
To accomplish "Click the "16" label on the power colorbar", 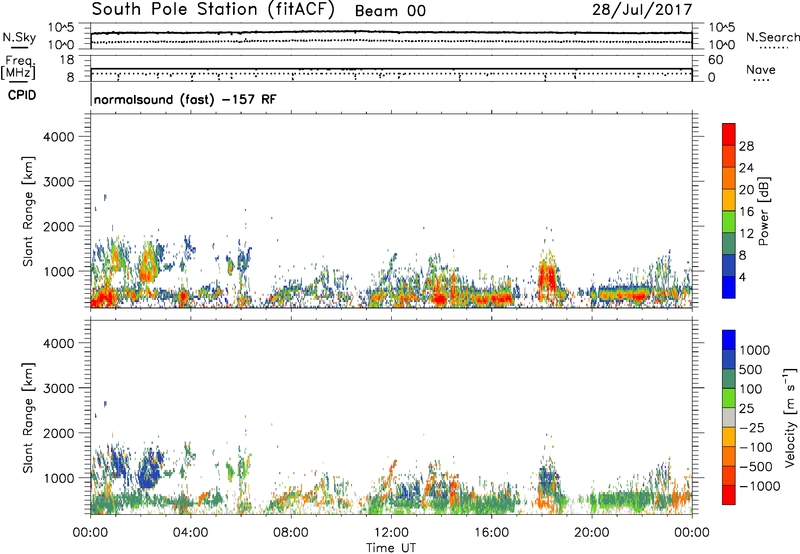I will coord(746,212).
